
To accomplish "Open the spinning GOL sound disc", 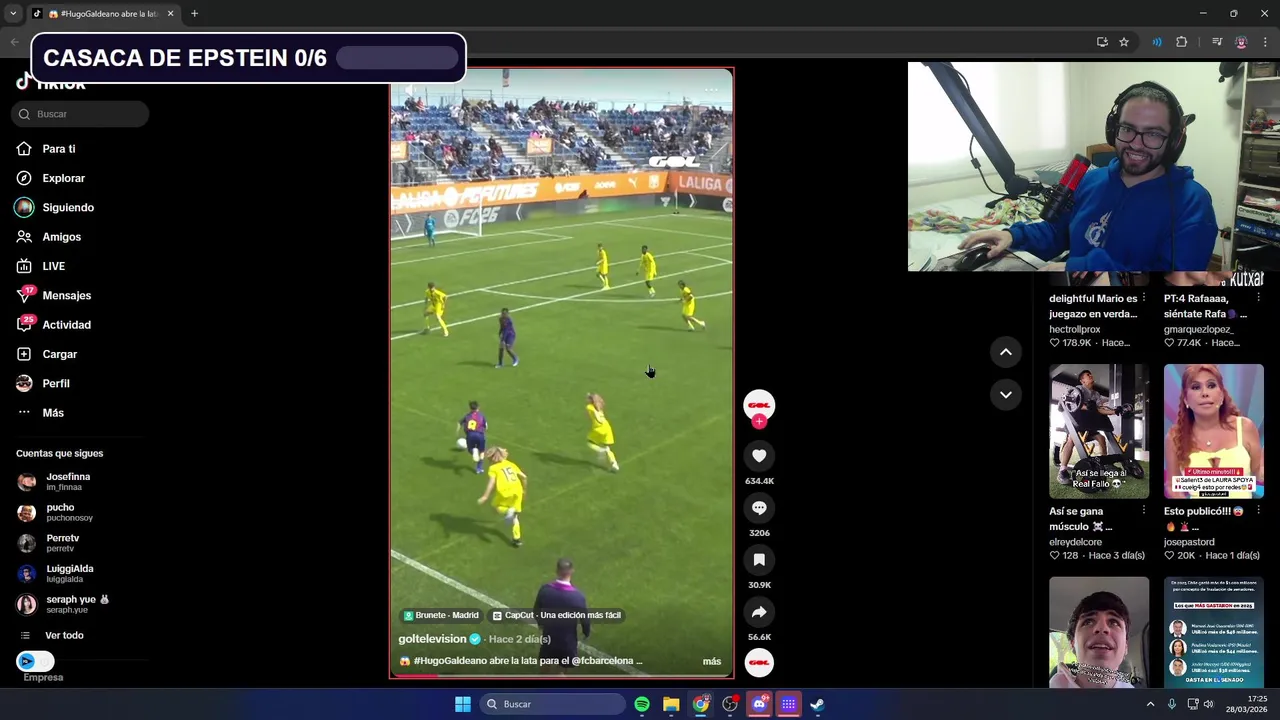I will [759, 662].
